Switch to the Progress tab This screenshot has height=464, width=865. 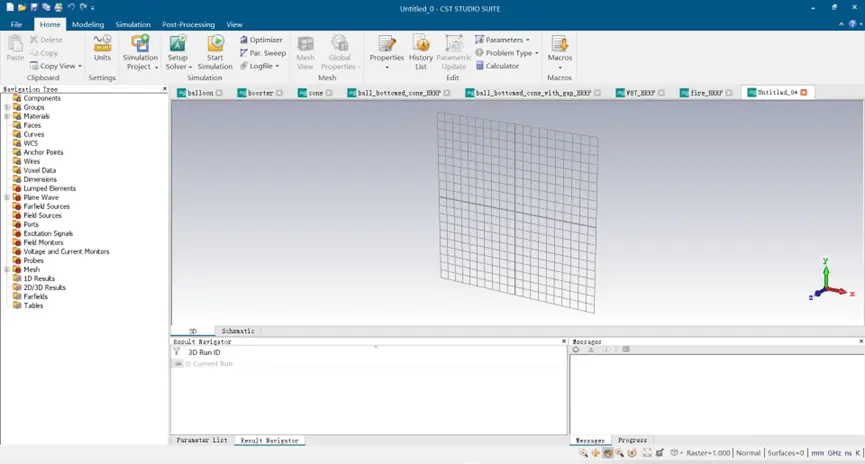632,440
